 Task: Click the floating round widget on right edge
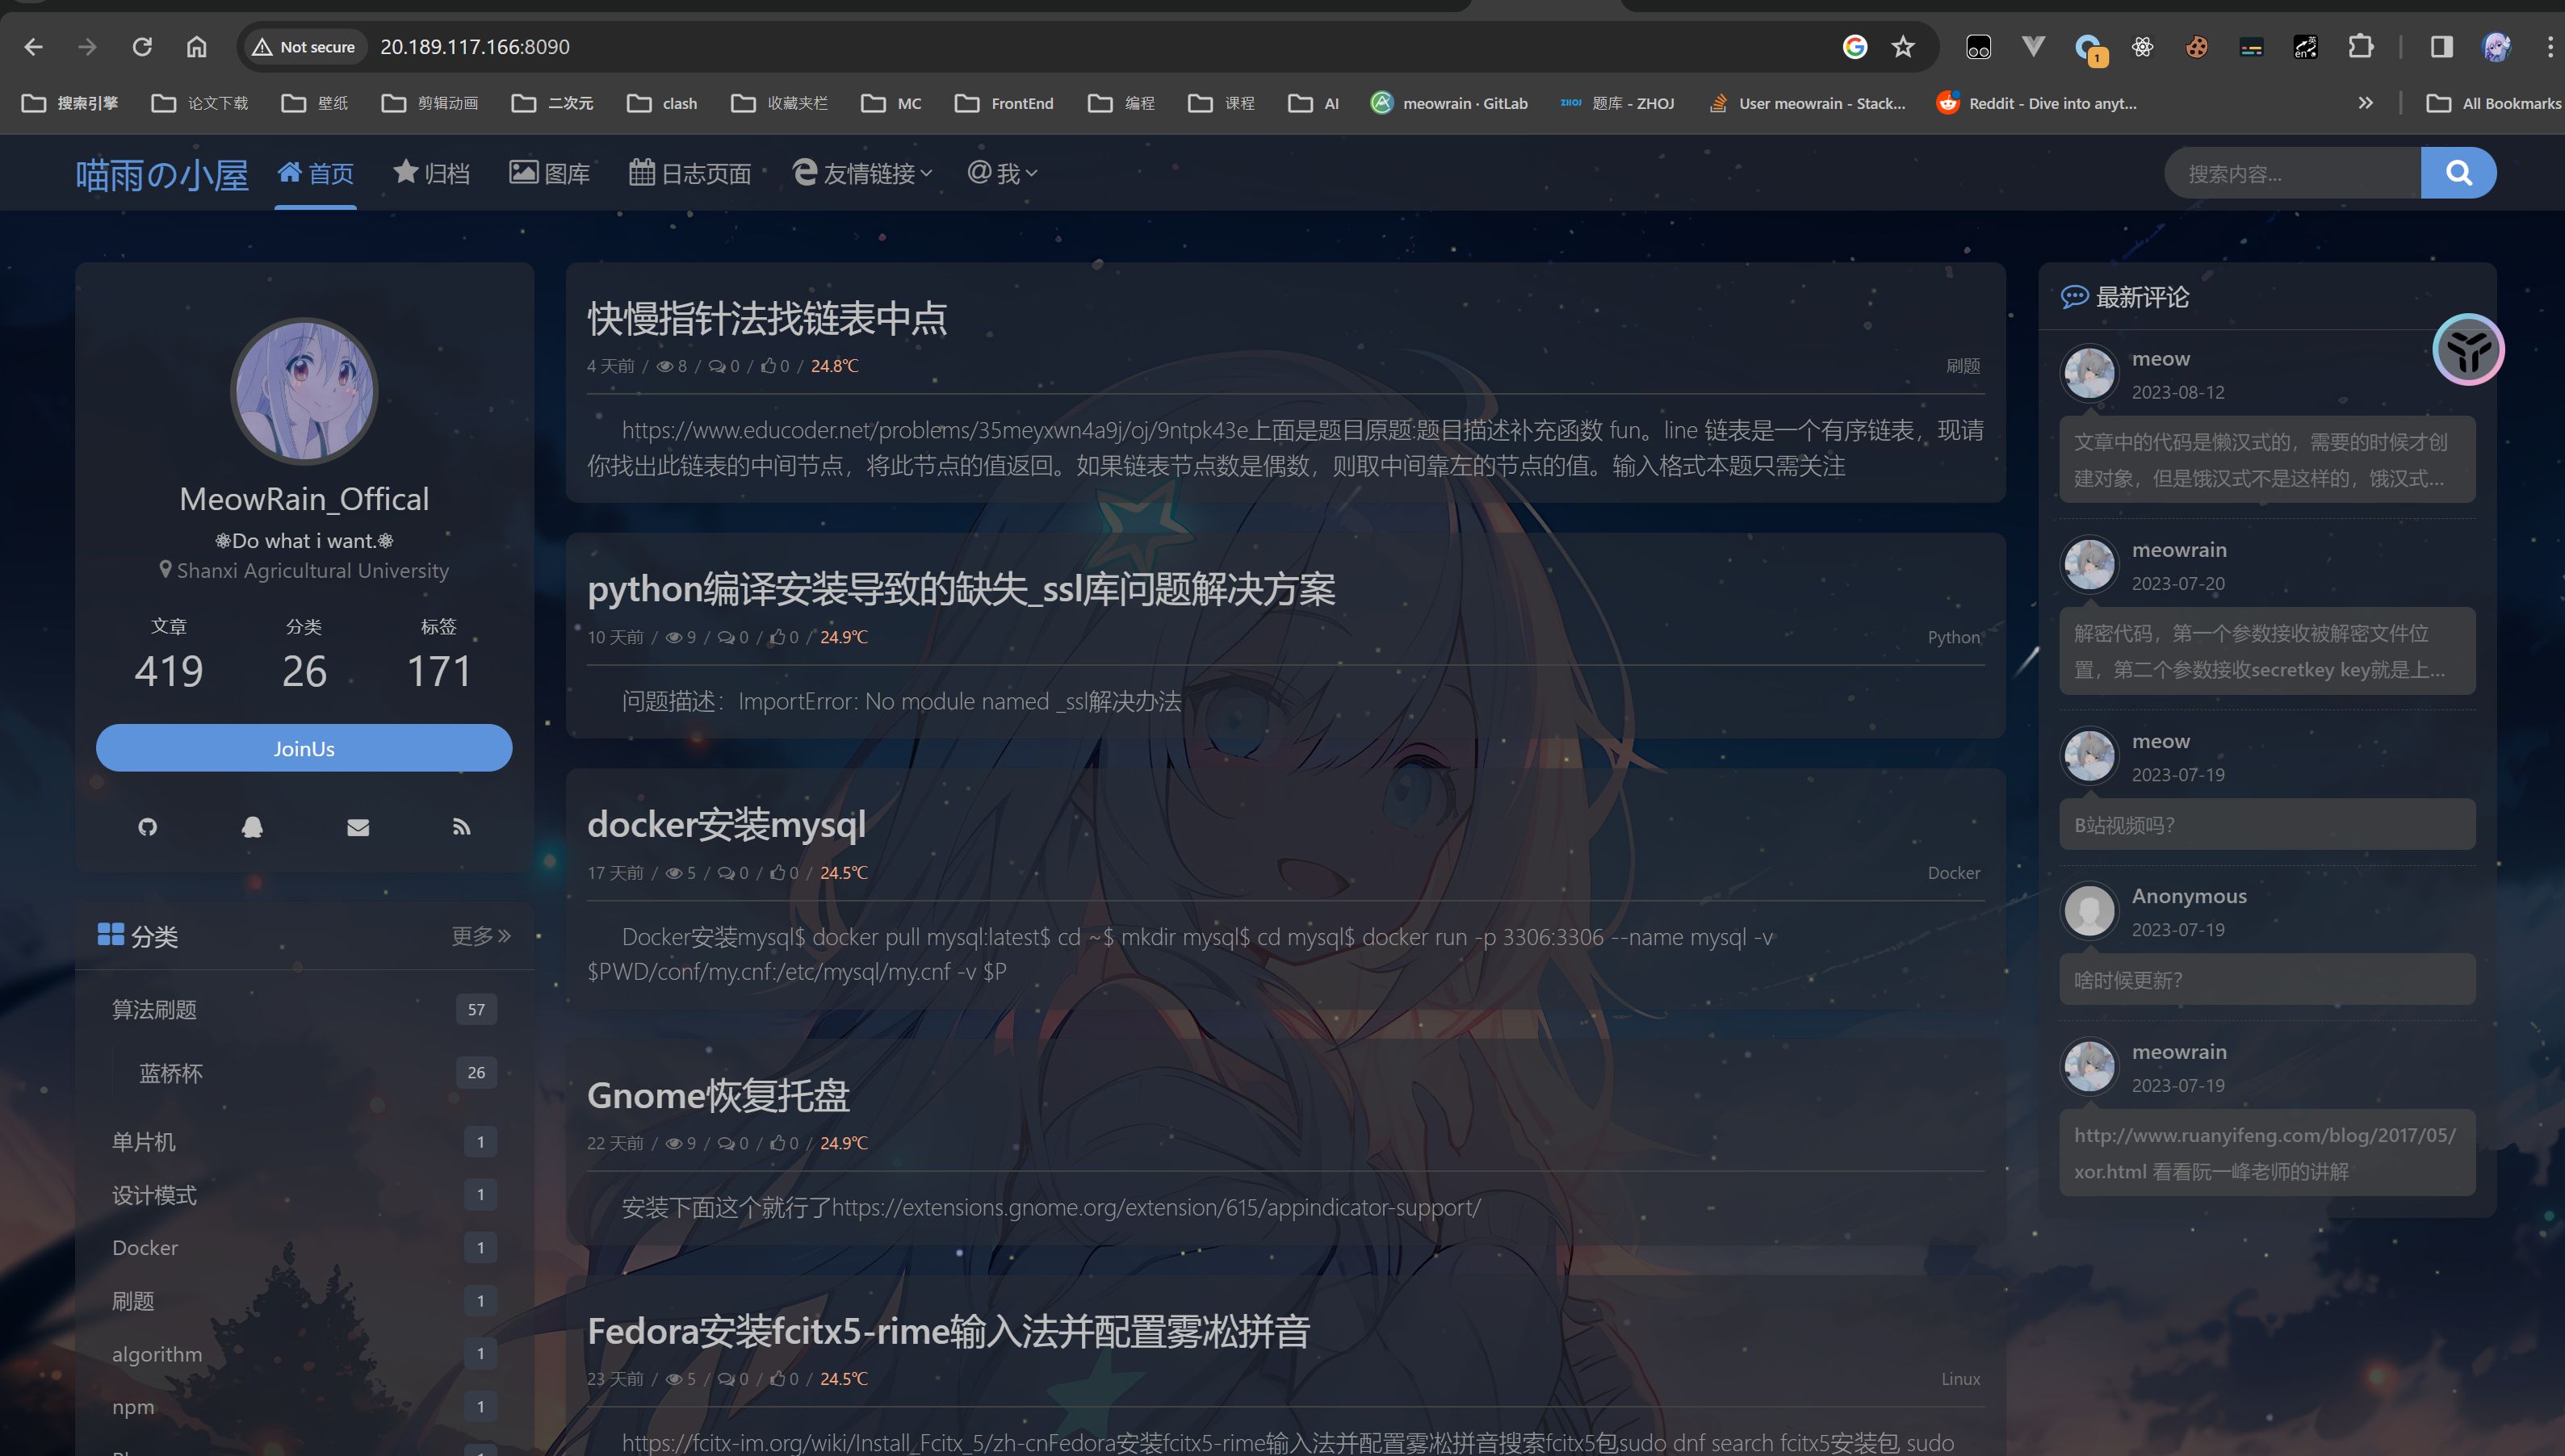[x=2467, y=350]
